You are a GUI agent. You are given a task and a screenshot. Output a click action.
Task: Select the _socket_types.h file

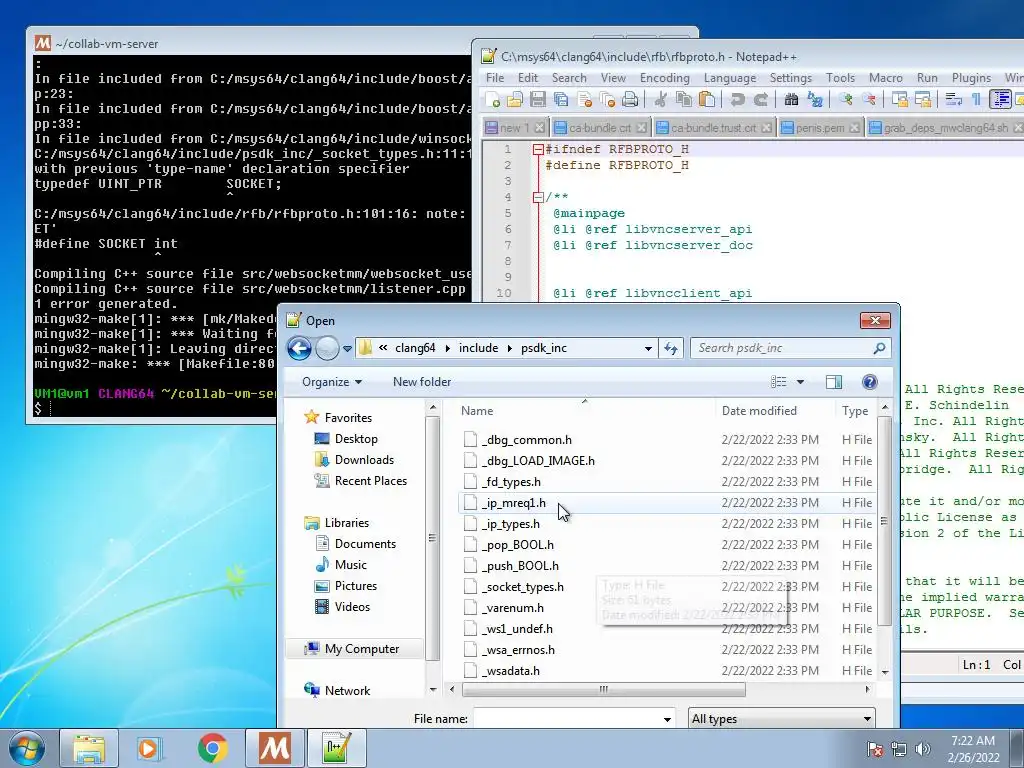click(x=522, y=587)
